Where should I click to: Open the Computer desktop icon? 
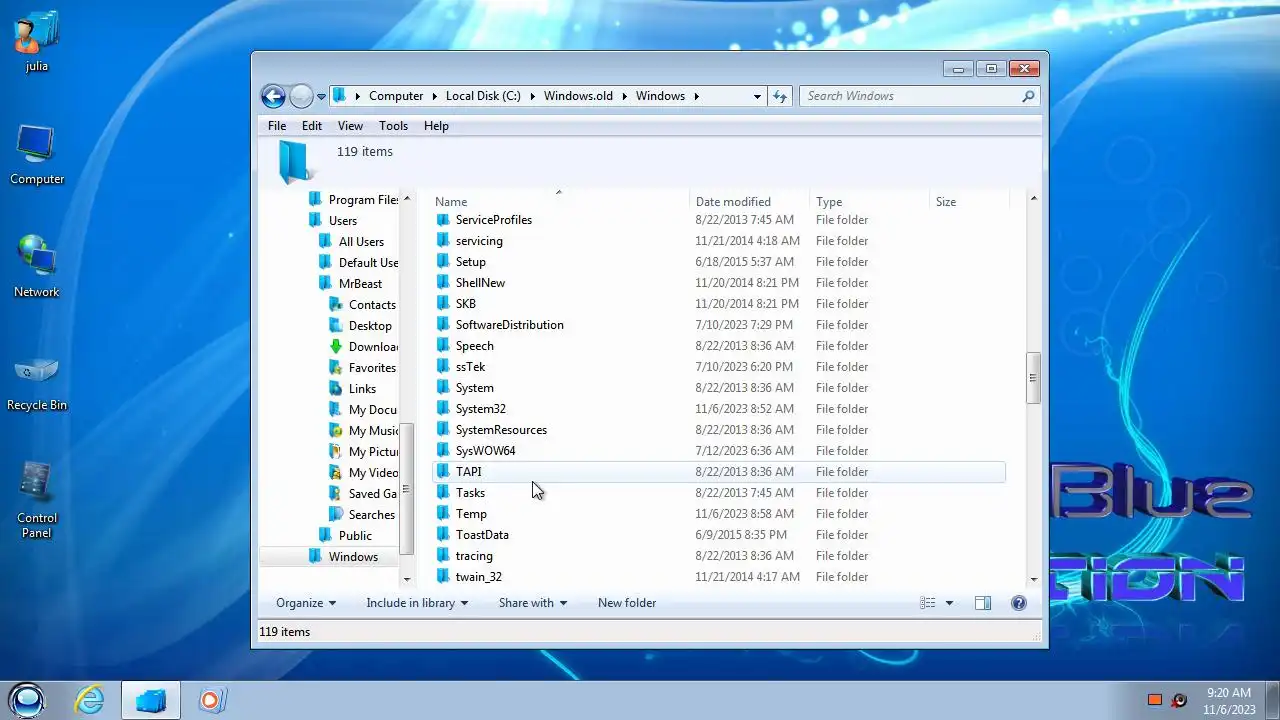[37, 155]
